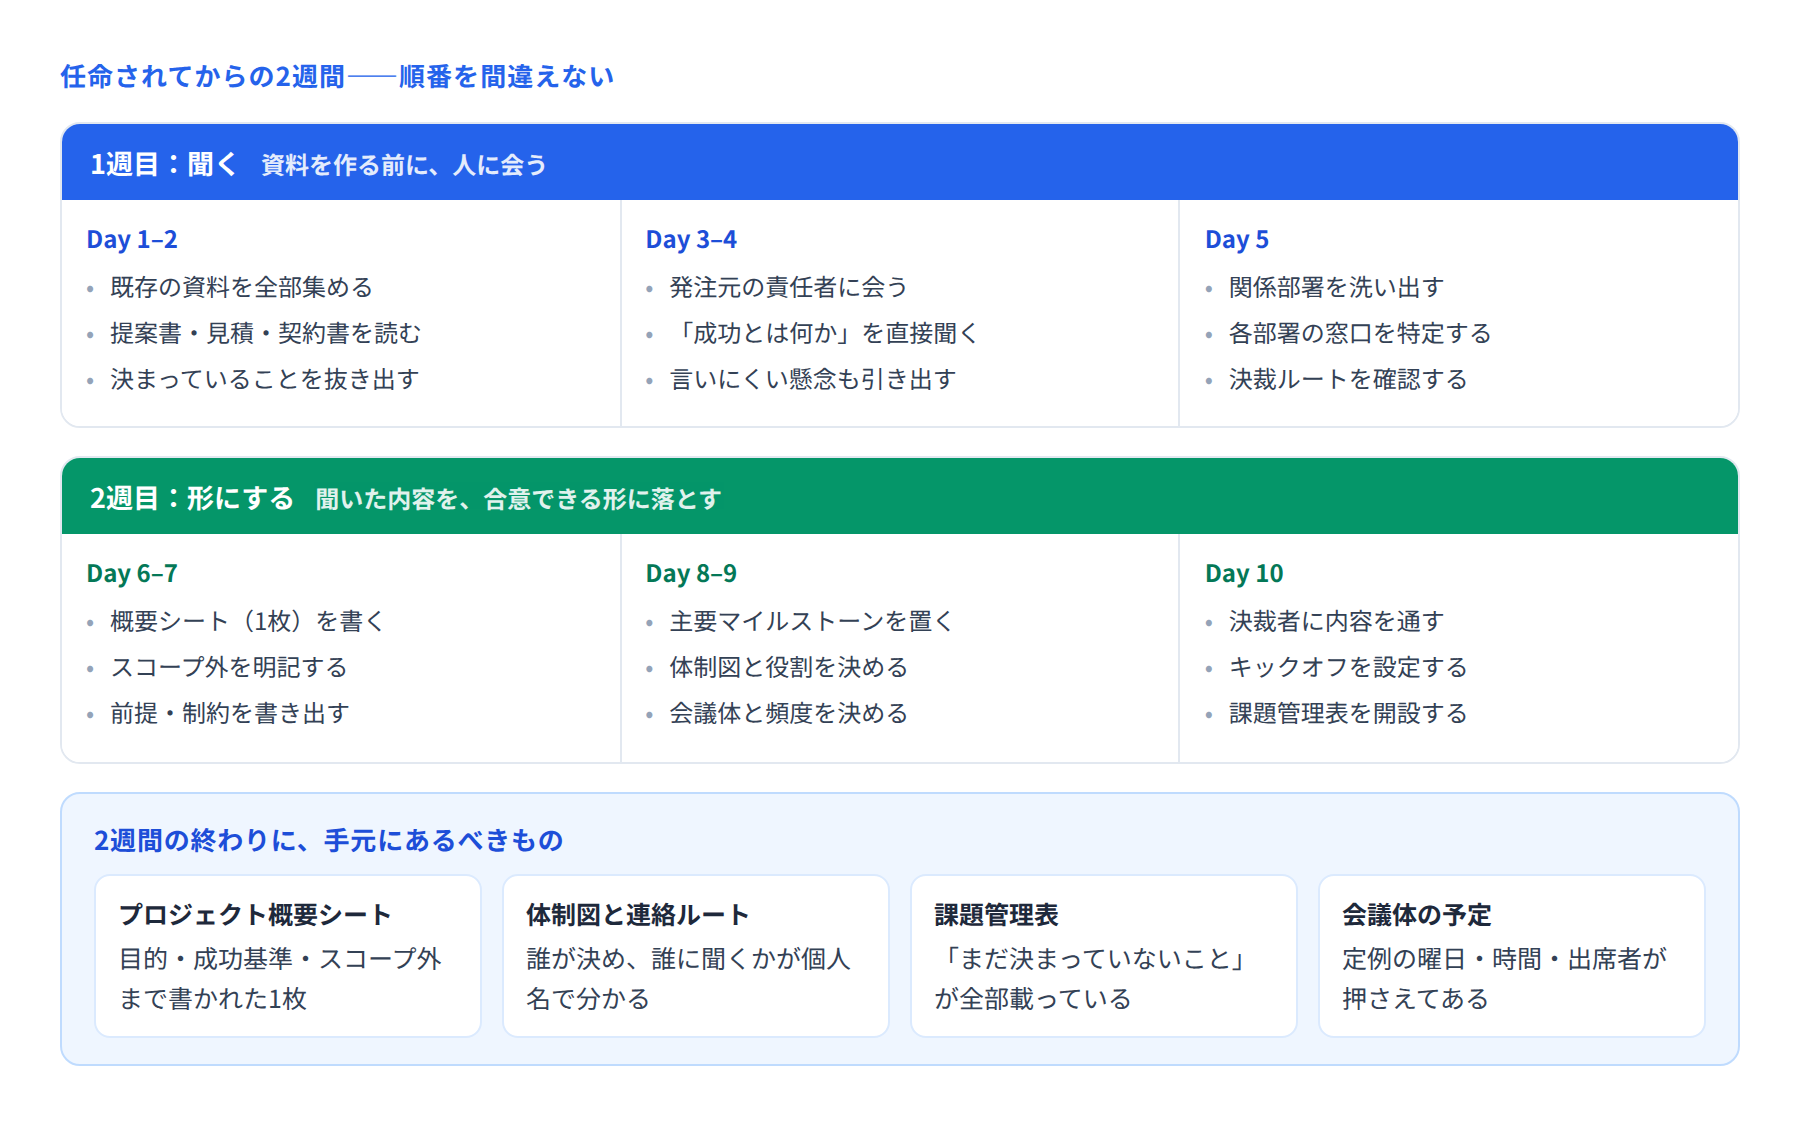Select the Day 5 heading
This screenshot has width=1800, height=1126.
tap(1237, 240)
